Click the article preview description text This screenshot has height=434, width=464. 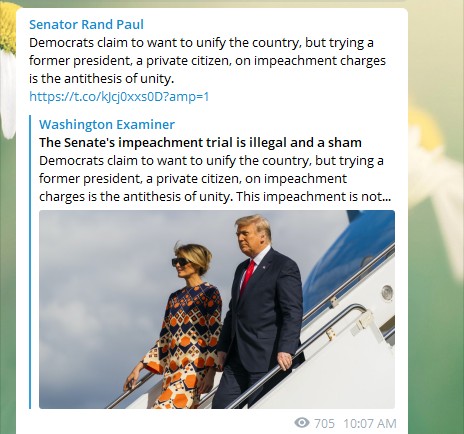[215, 179]
